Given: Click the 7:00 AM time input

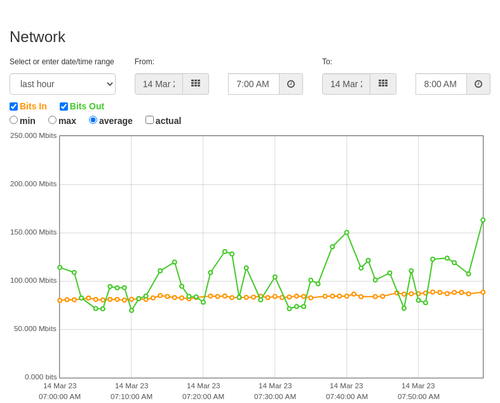Looking at the screenshot, I should coord(254,84).
